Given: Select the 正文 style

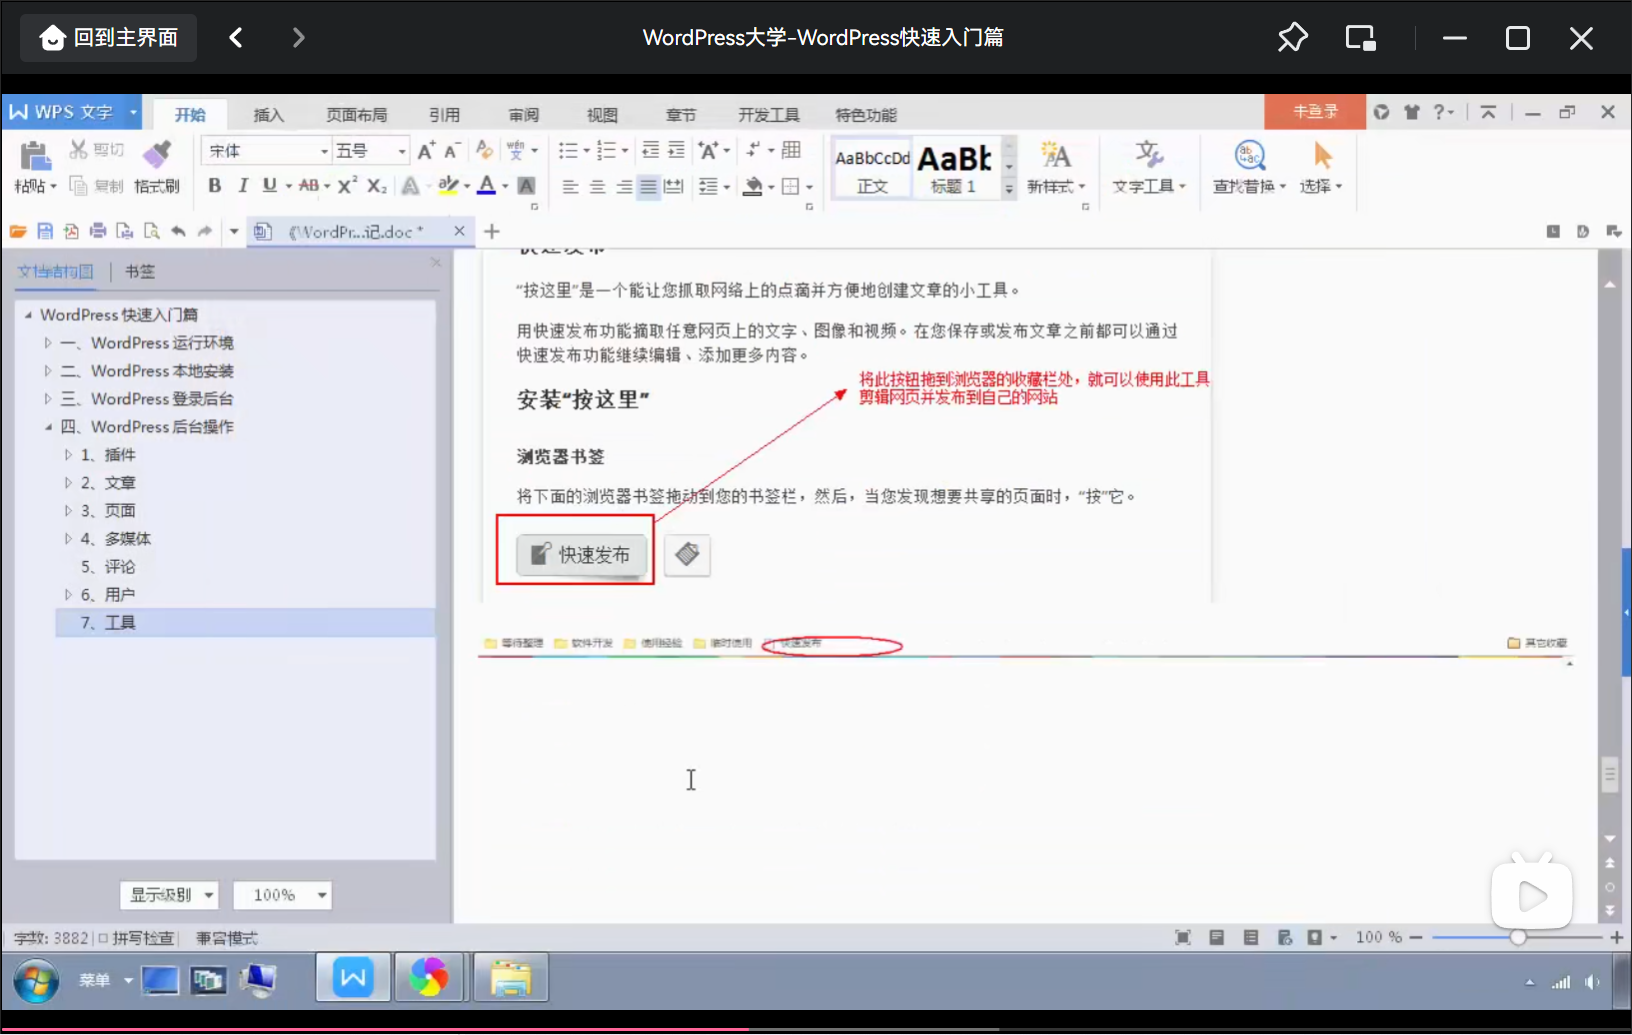Looking at the screenshot, I should (872, 168).
